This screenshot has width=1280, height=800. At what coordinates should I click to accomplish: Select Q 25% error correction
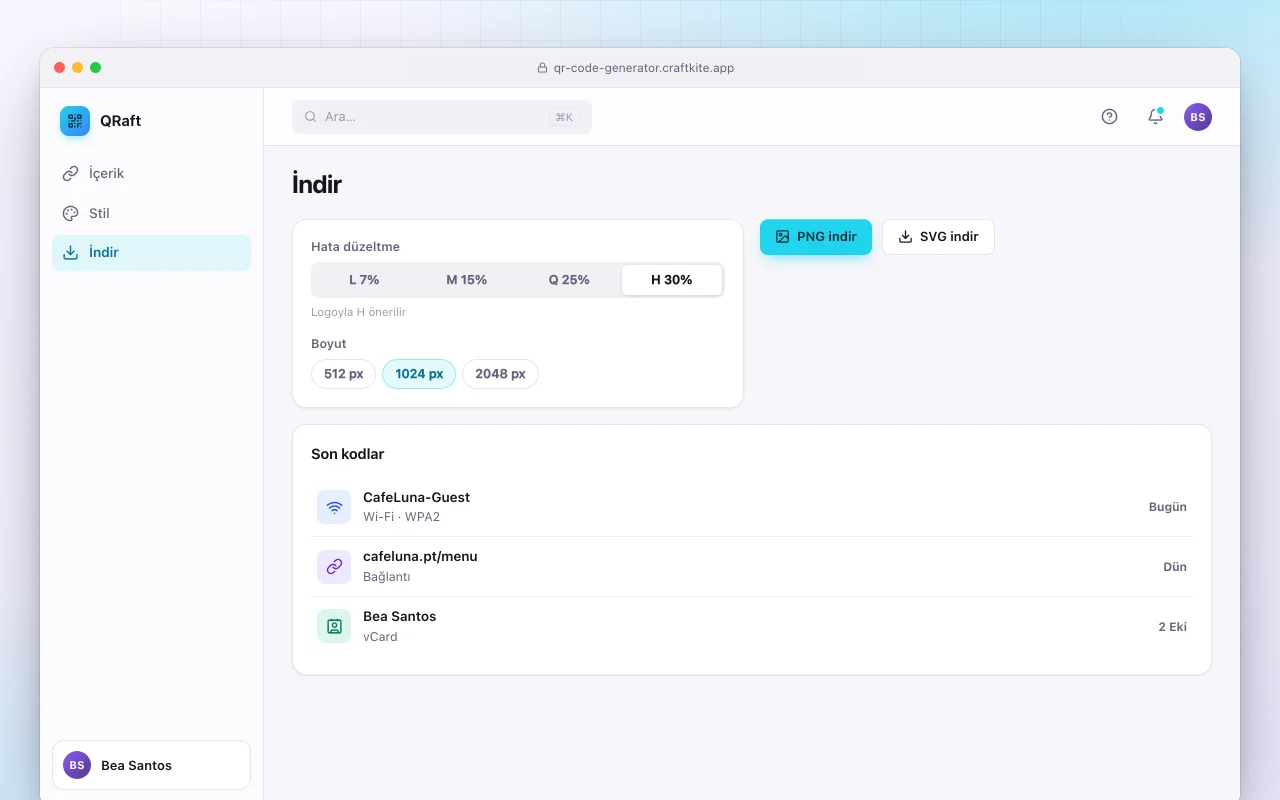coord(569,280)
